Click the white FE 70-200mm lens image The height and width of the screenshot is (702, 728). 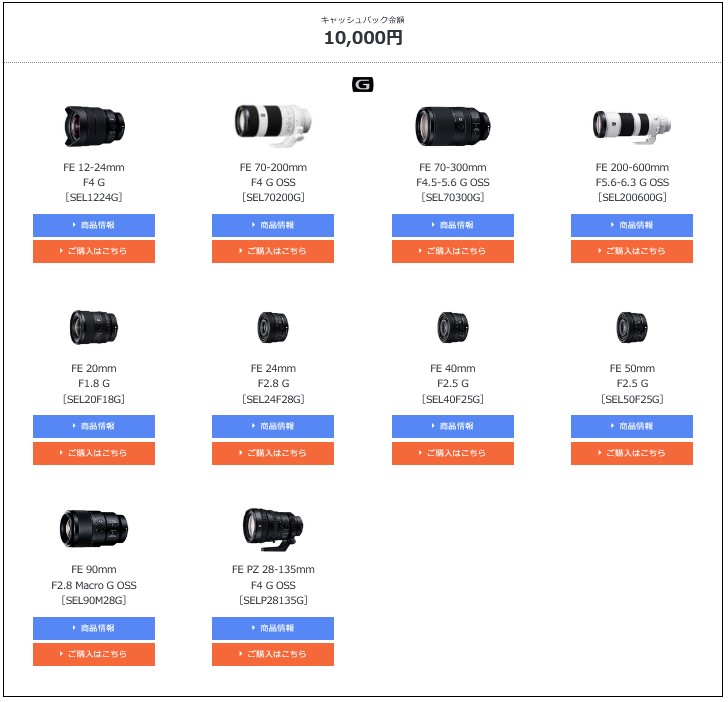pyautogui.click(x=273, y=125)
